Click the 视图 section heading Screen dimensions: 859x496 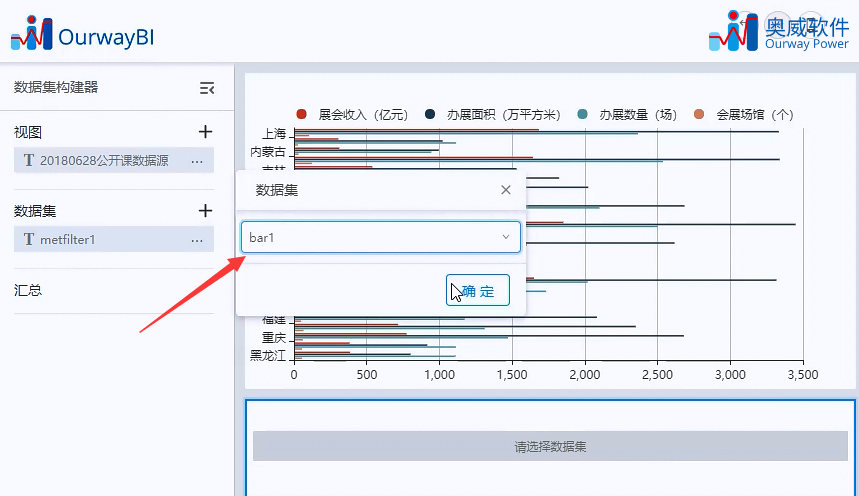(28, 132)
